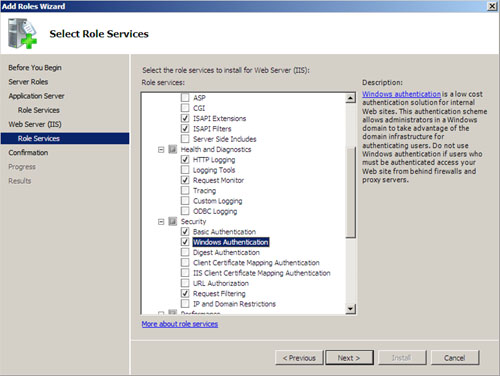Select highlighted Role Services step
500x376 pixels.
(65, 138)
